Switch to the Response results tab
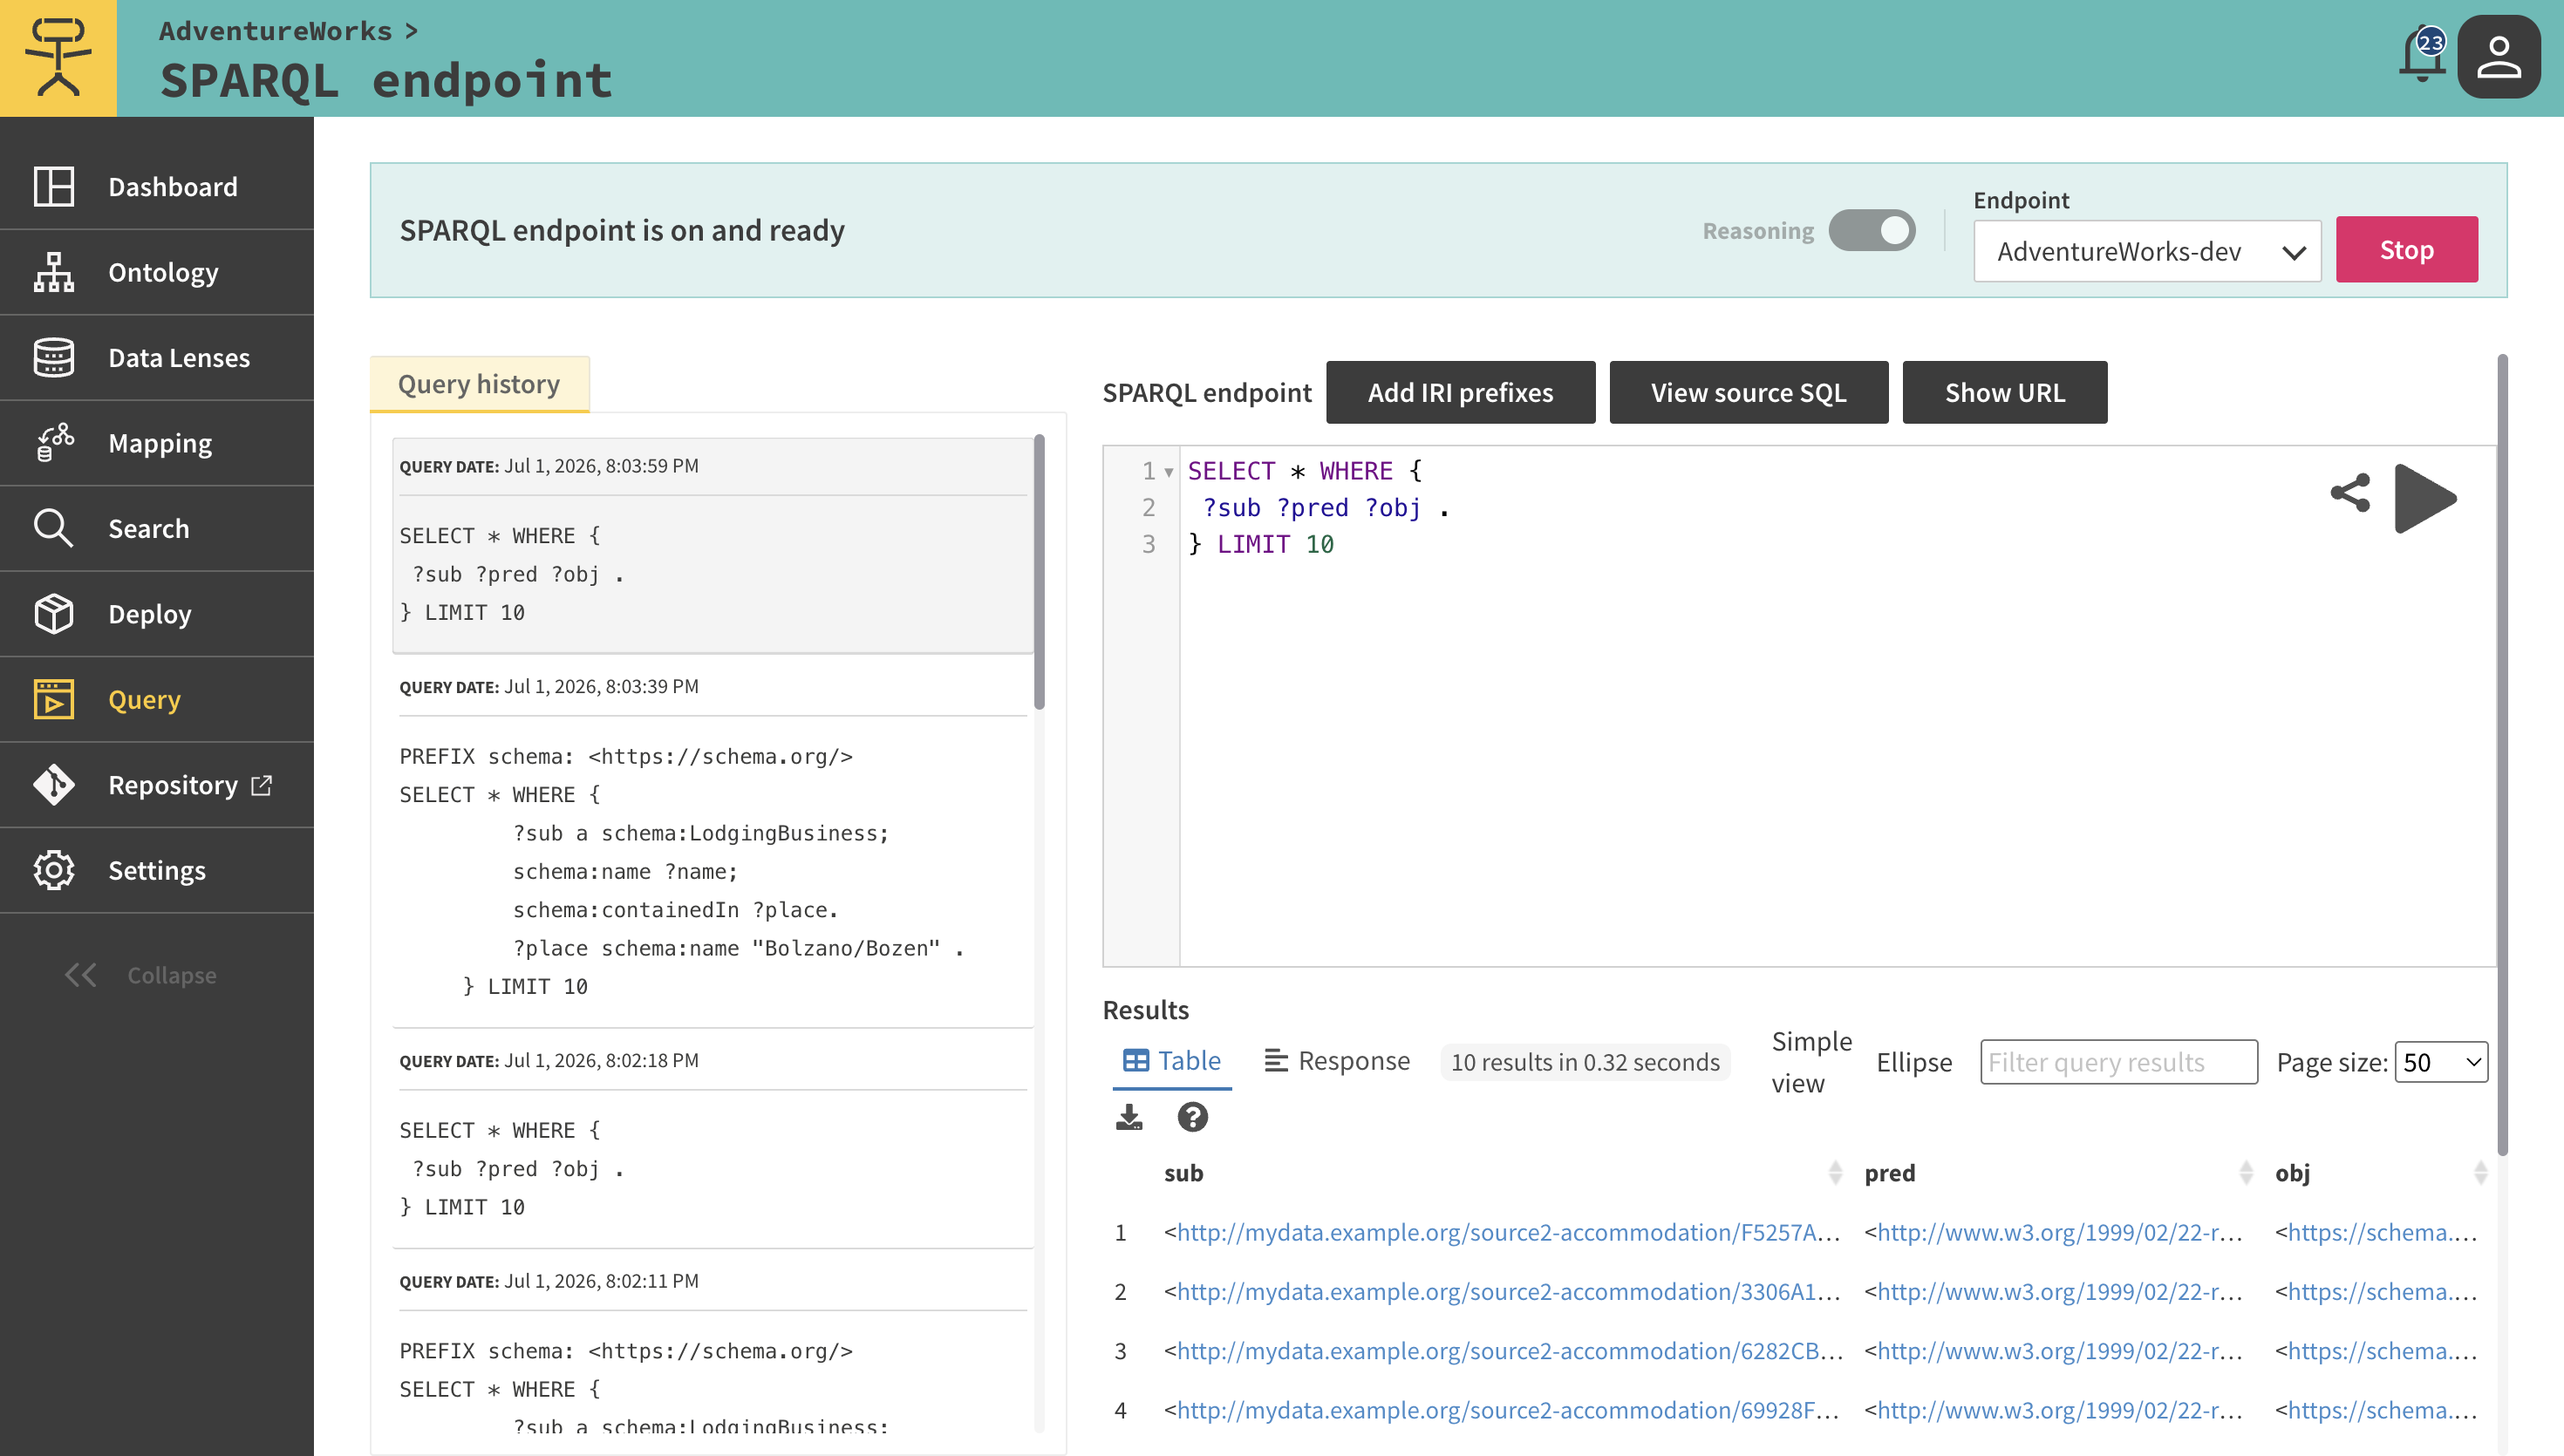2564x1456 pixels. pos(1337,1060)
